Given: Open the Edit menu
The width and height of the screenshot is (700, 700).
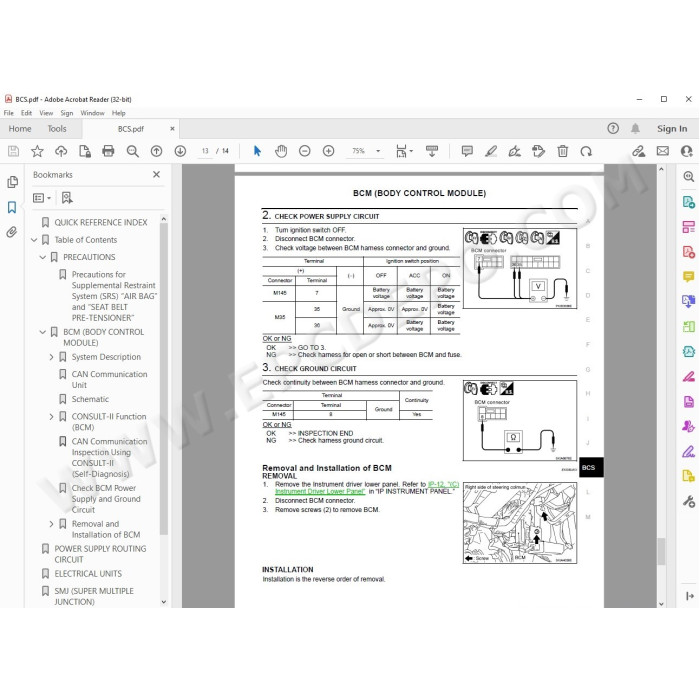Looking at the screenshot, I should pos(26,113).
